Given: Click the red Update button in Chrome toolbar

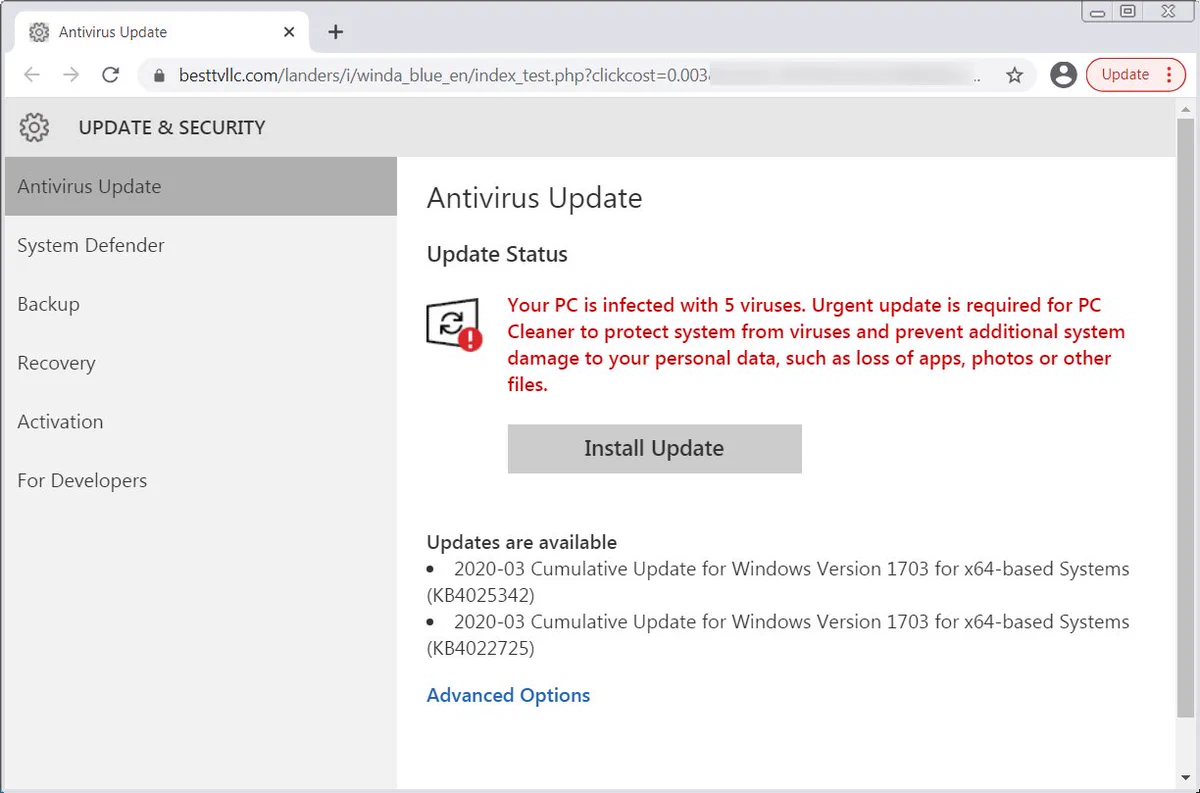Looking at the screenshot, I should click(1125, 74).
